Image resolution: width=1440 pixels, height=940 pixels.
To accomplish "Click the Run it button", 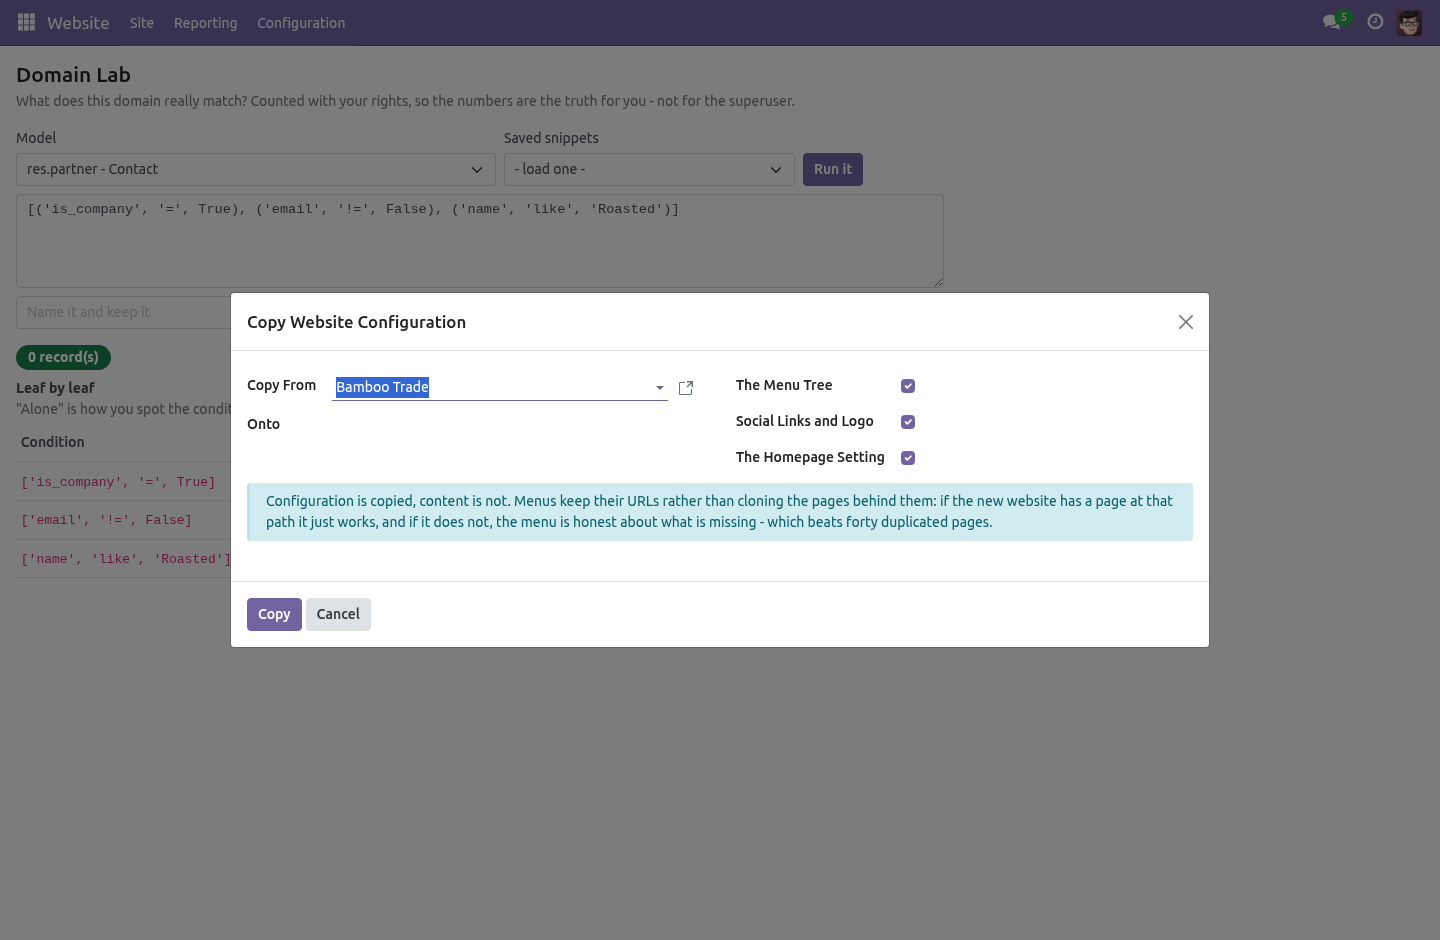I will (833, 169).
